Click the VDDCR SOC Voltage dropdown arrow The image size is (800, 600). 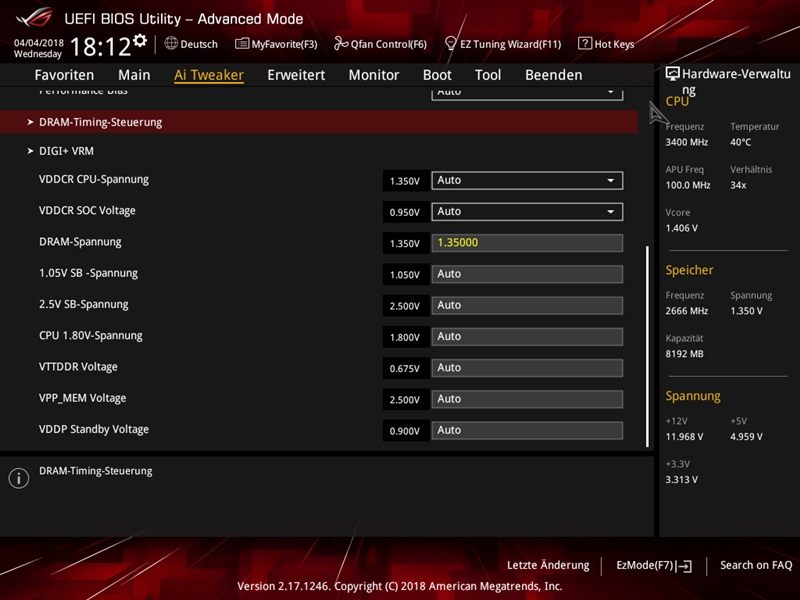(x=610, y=211)
